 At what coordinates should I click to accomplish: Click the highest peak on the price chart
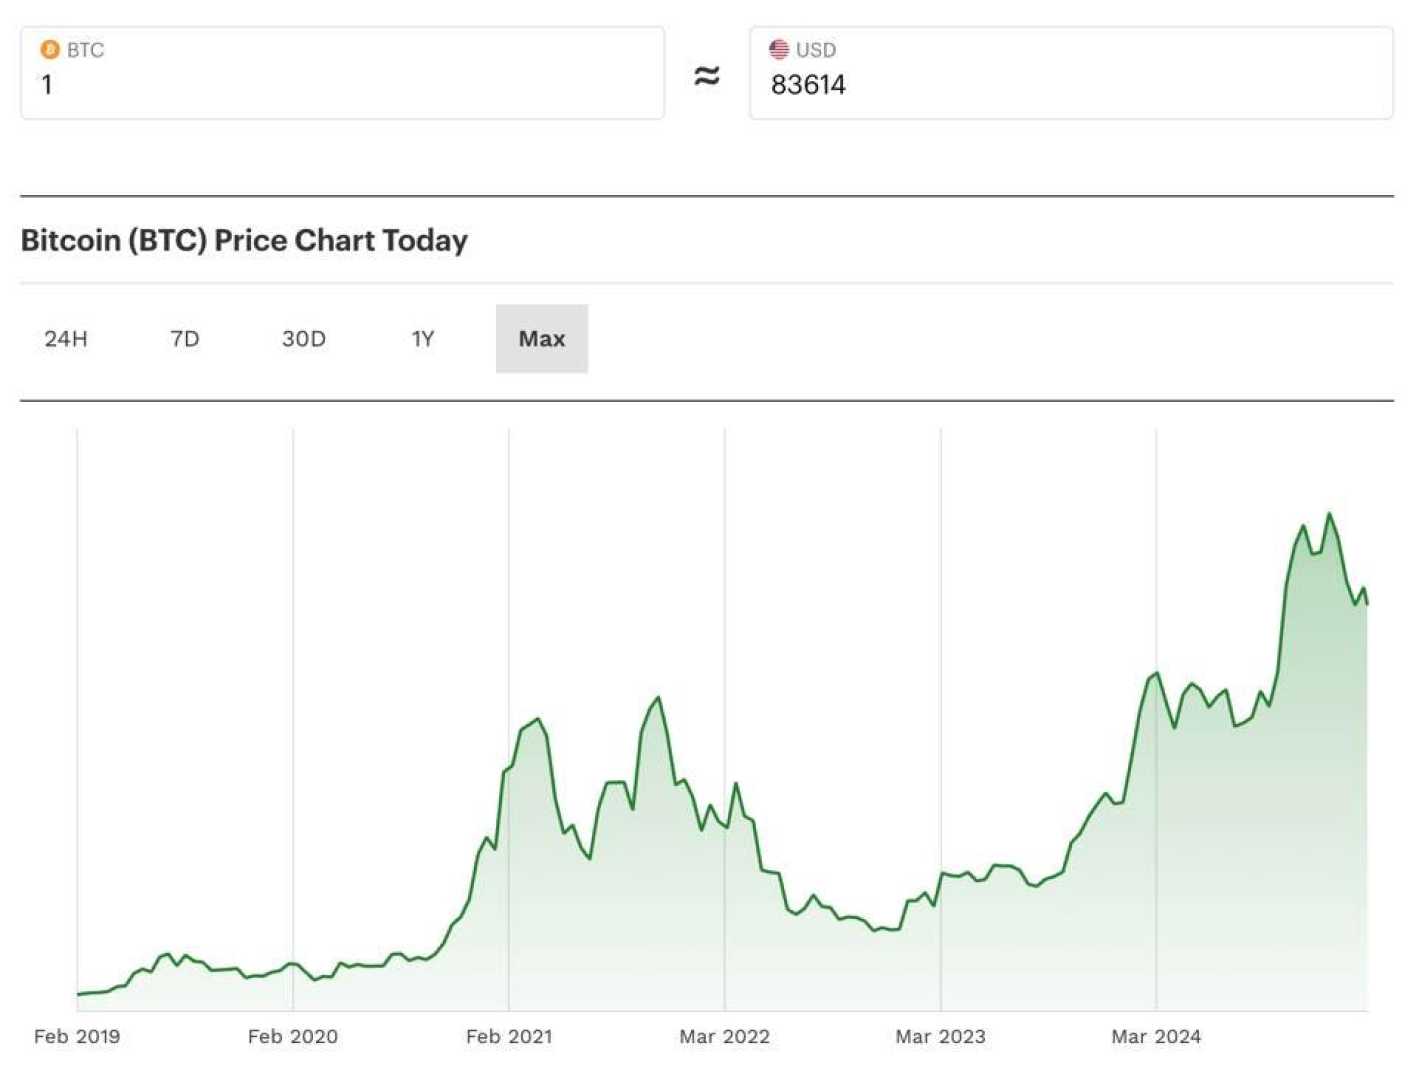(x=1329, y=514)
